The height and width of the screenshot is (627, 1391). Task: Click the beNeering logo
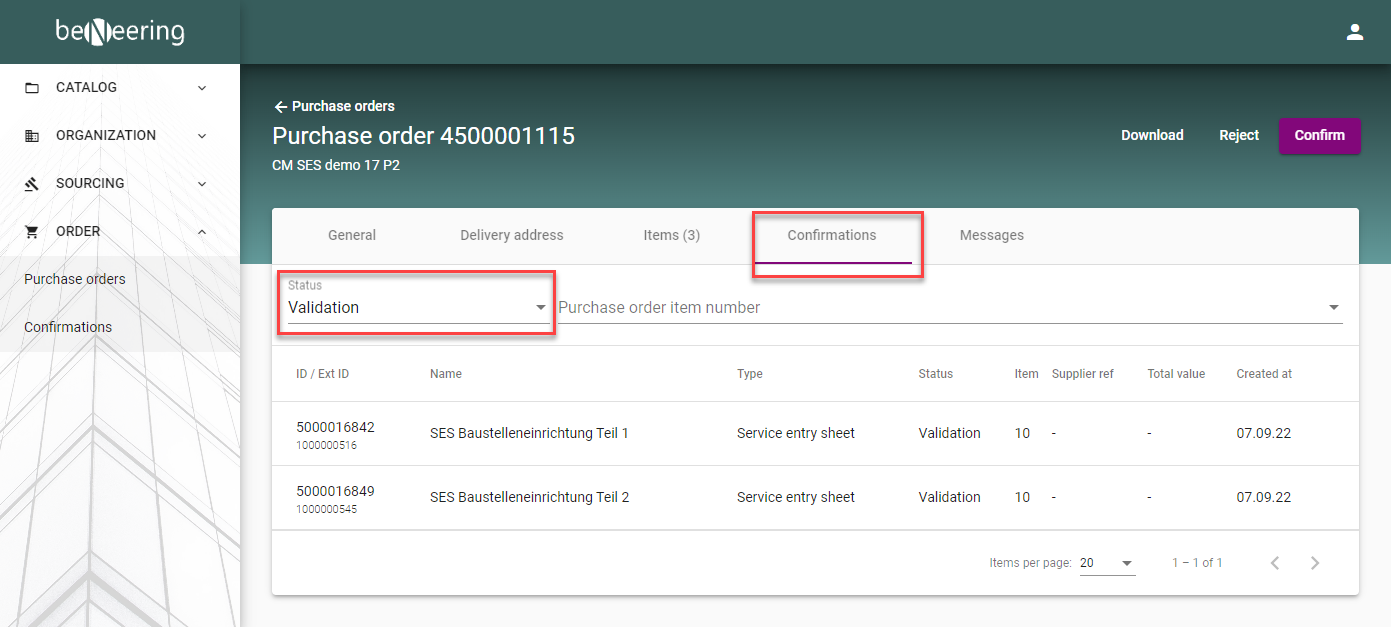[x=120, y=32]
